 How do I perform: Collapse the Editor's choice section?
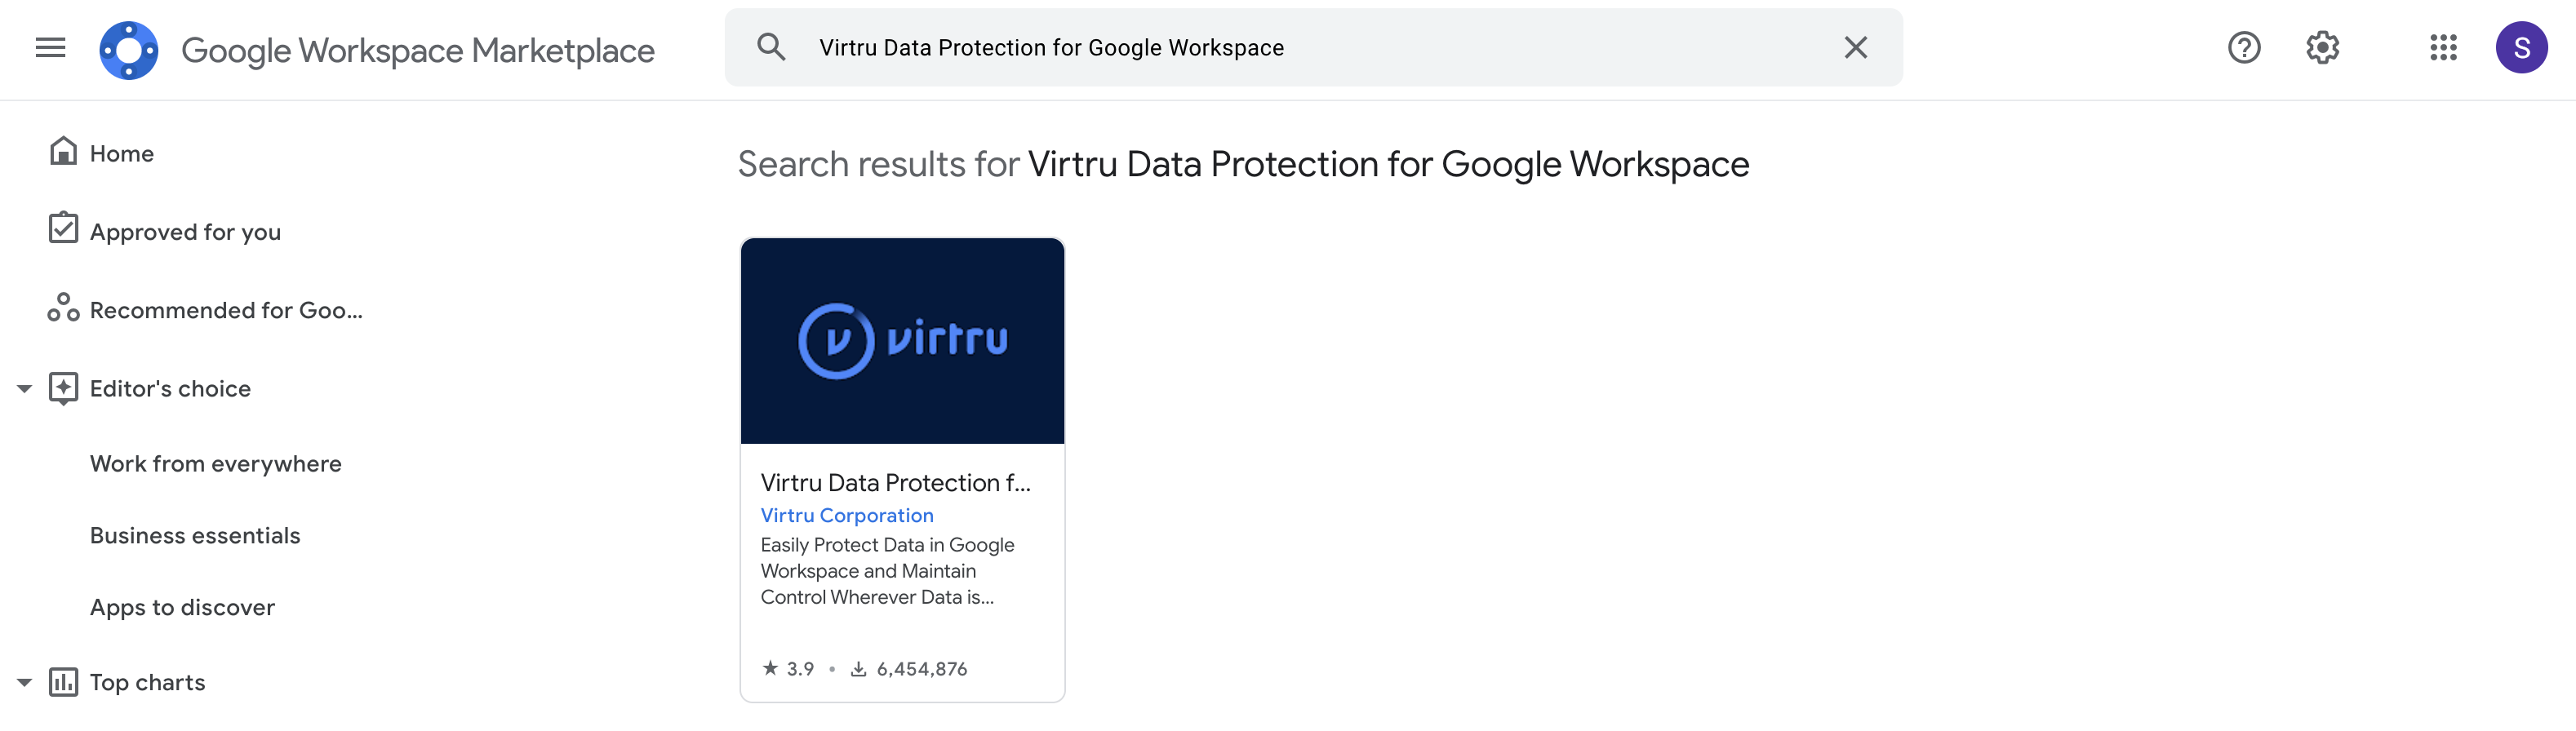click(x=24, y=388)
